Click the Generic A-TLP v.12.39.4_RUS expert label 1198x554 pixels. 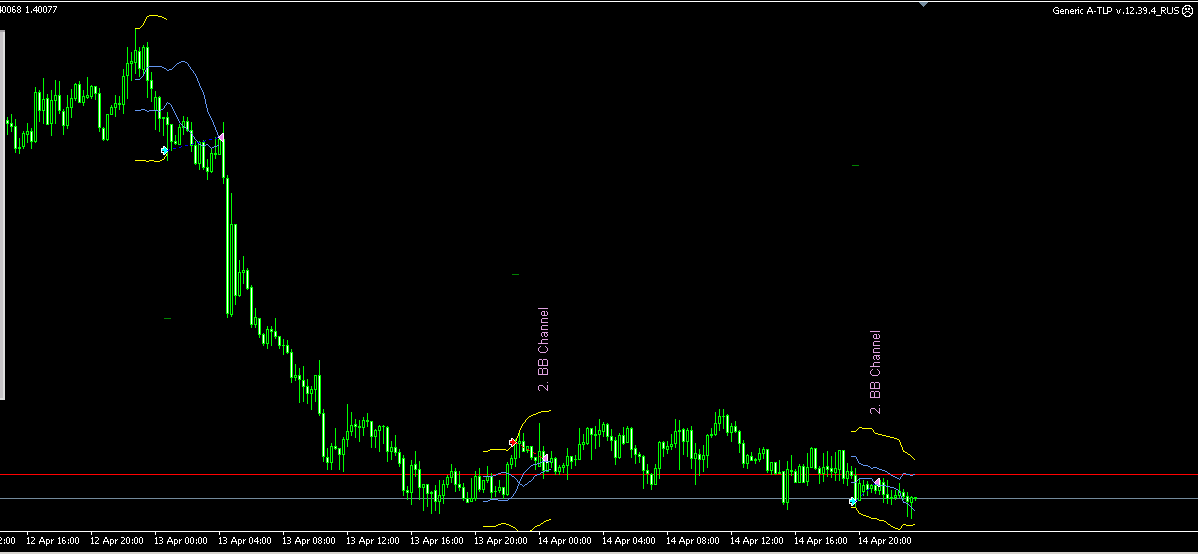click(x=1115, y=11)
